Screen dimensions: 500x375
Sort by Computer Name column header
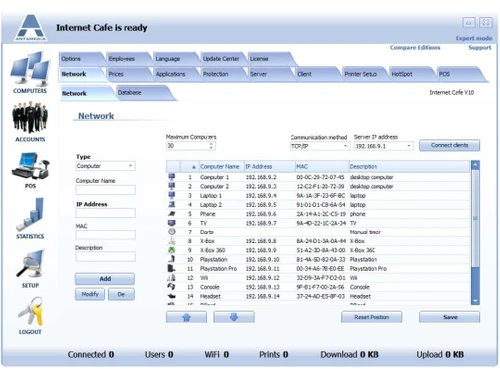220,167
